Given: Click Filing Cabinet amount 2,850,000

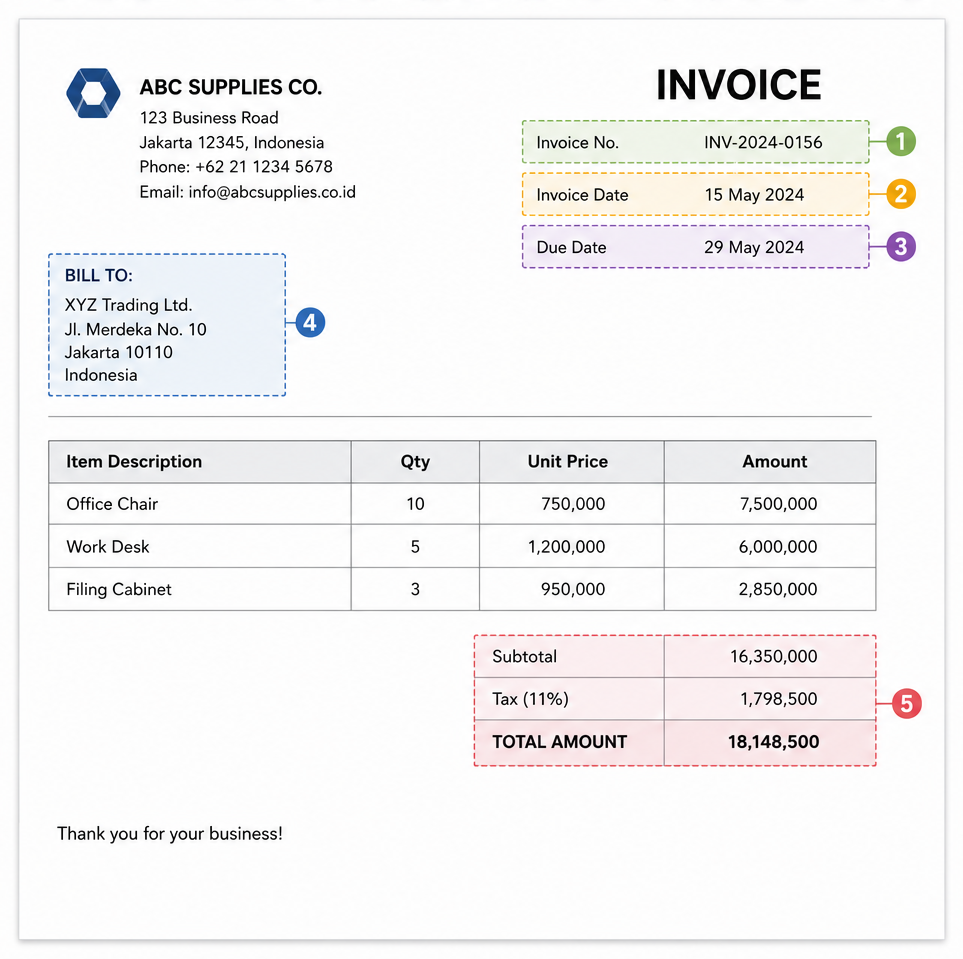Looking at the screenshot, I should [x=778, y=589].
